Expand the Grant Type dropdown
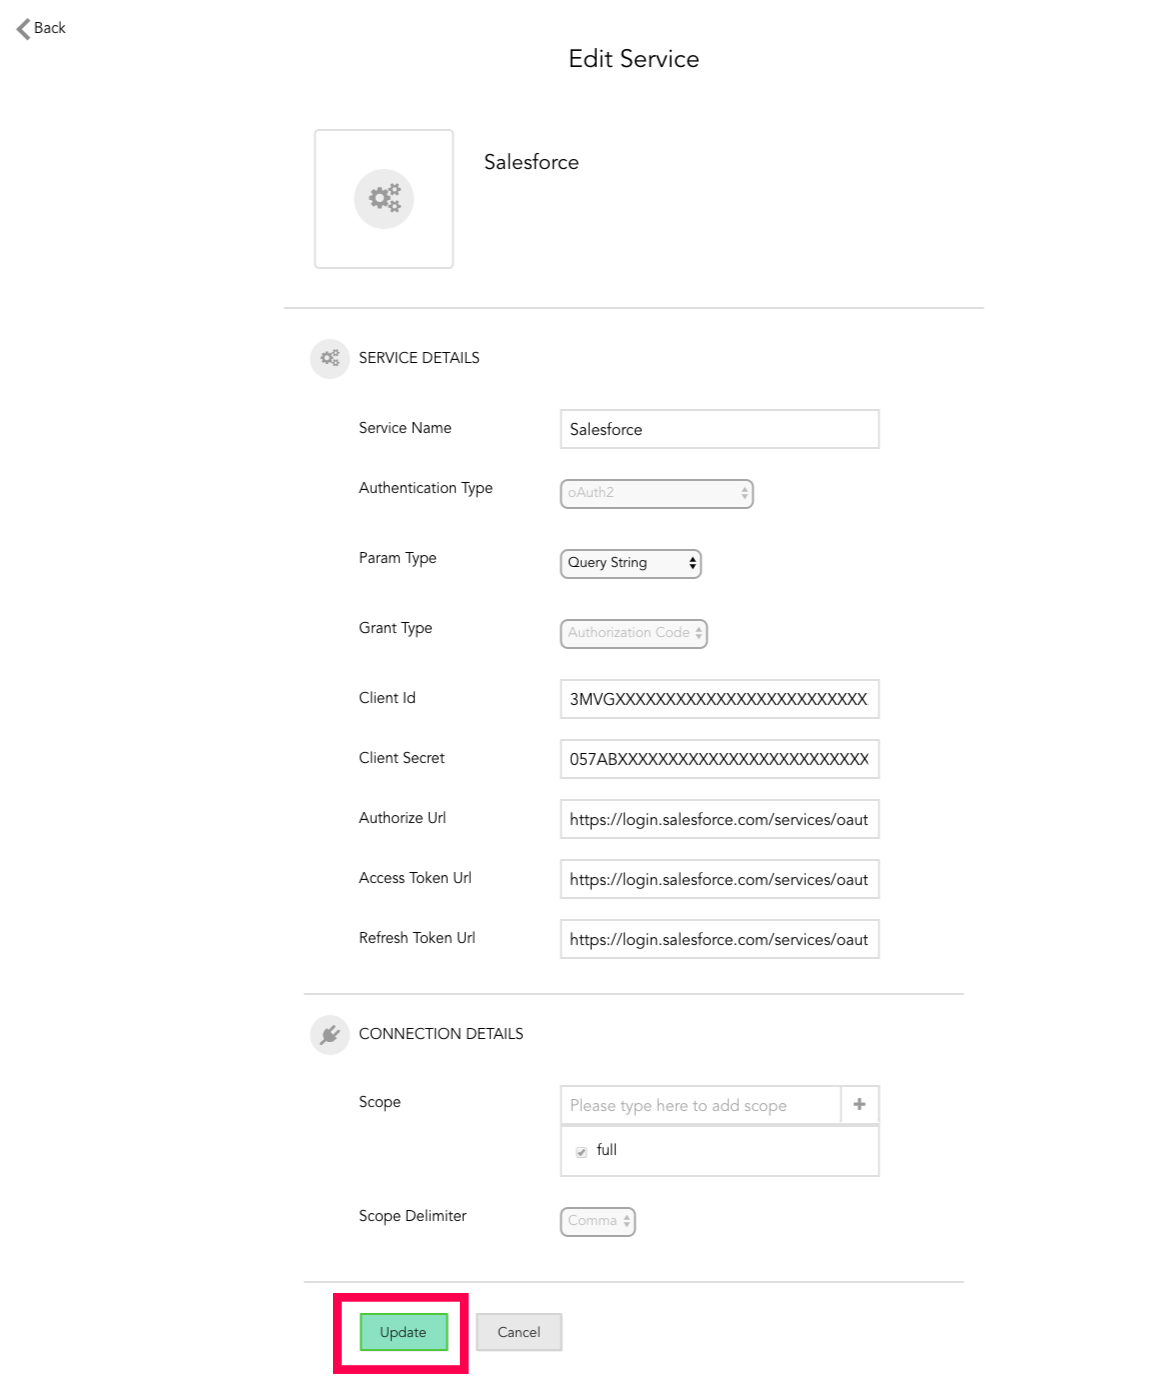 (x=633, y=633)
